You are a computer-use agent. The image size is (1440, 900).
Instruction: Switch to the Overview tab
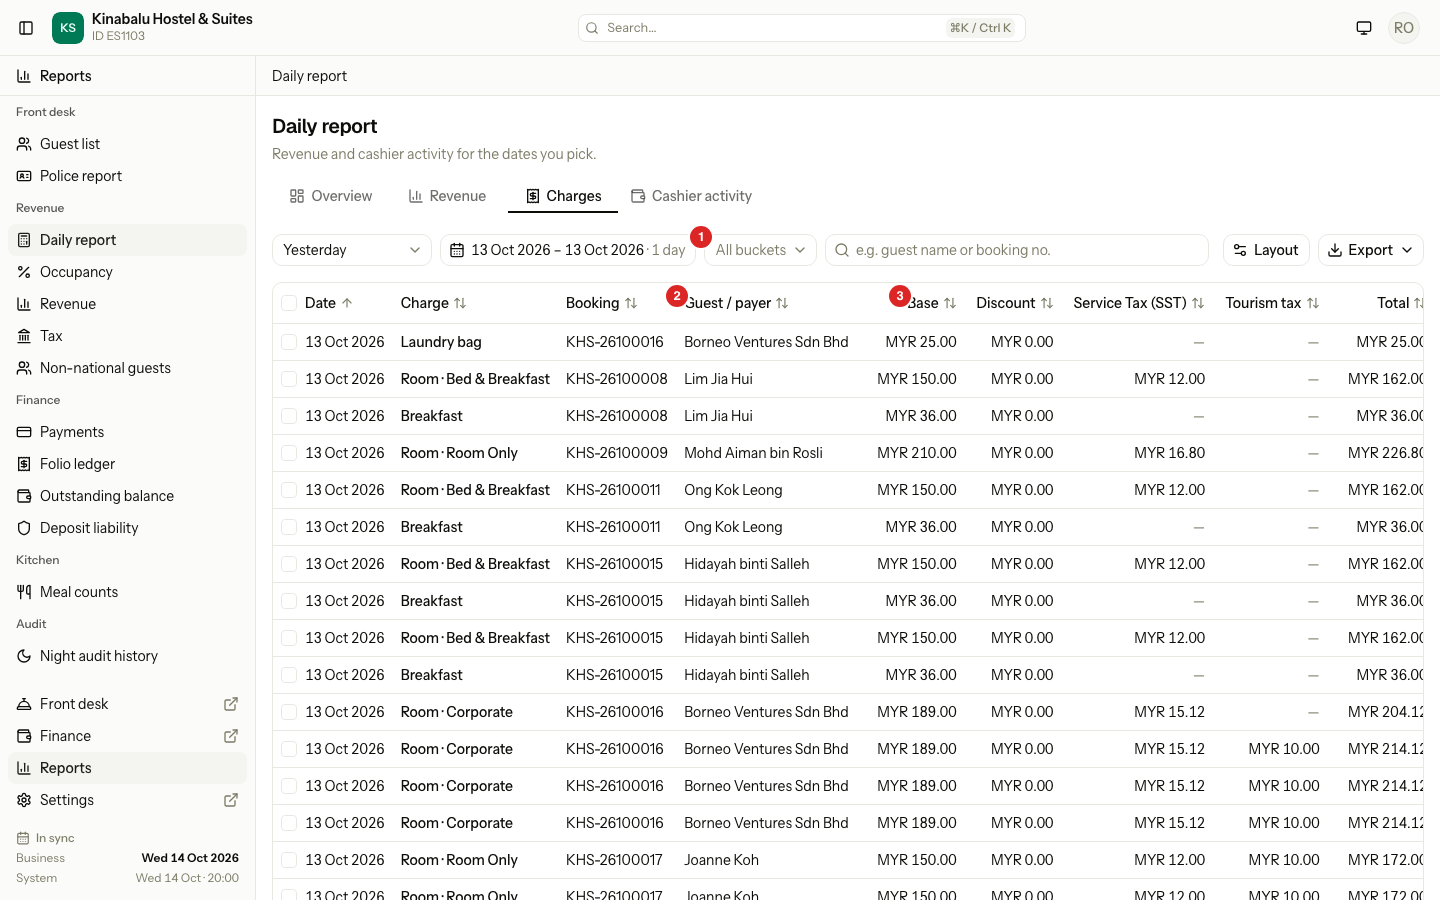331,196
